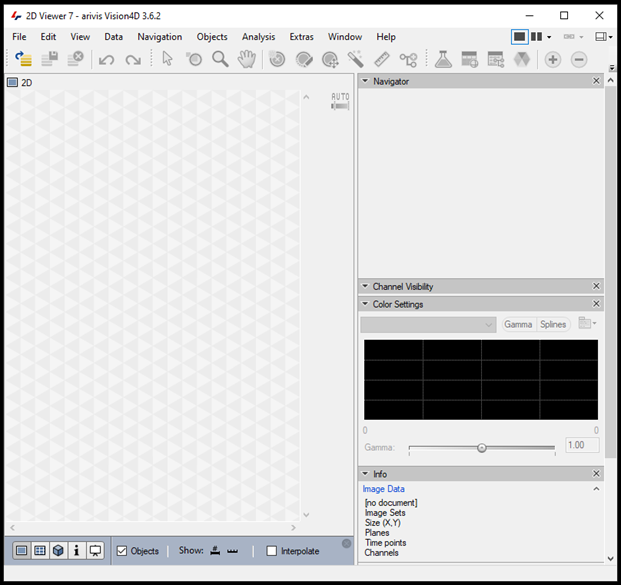Activate the magnifier zoom tool
This screenshot has width=621, height=585.
point(220,60)
